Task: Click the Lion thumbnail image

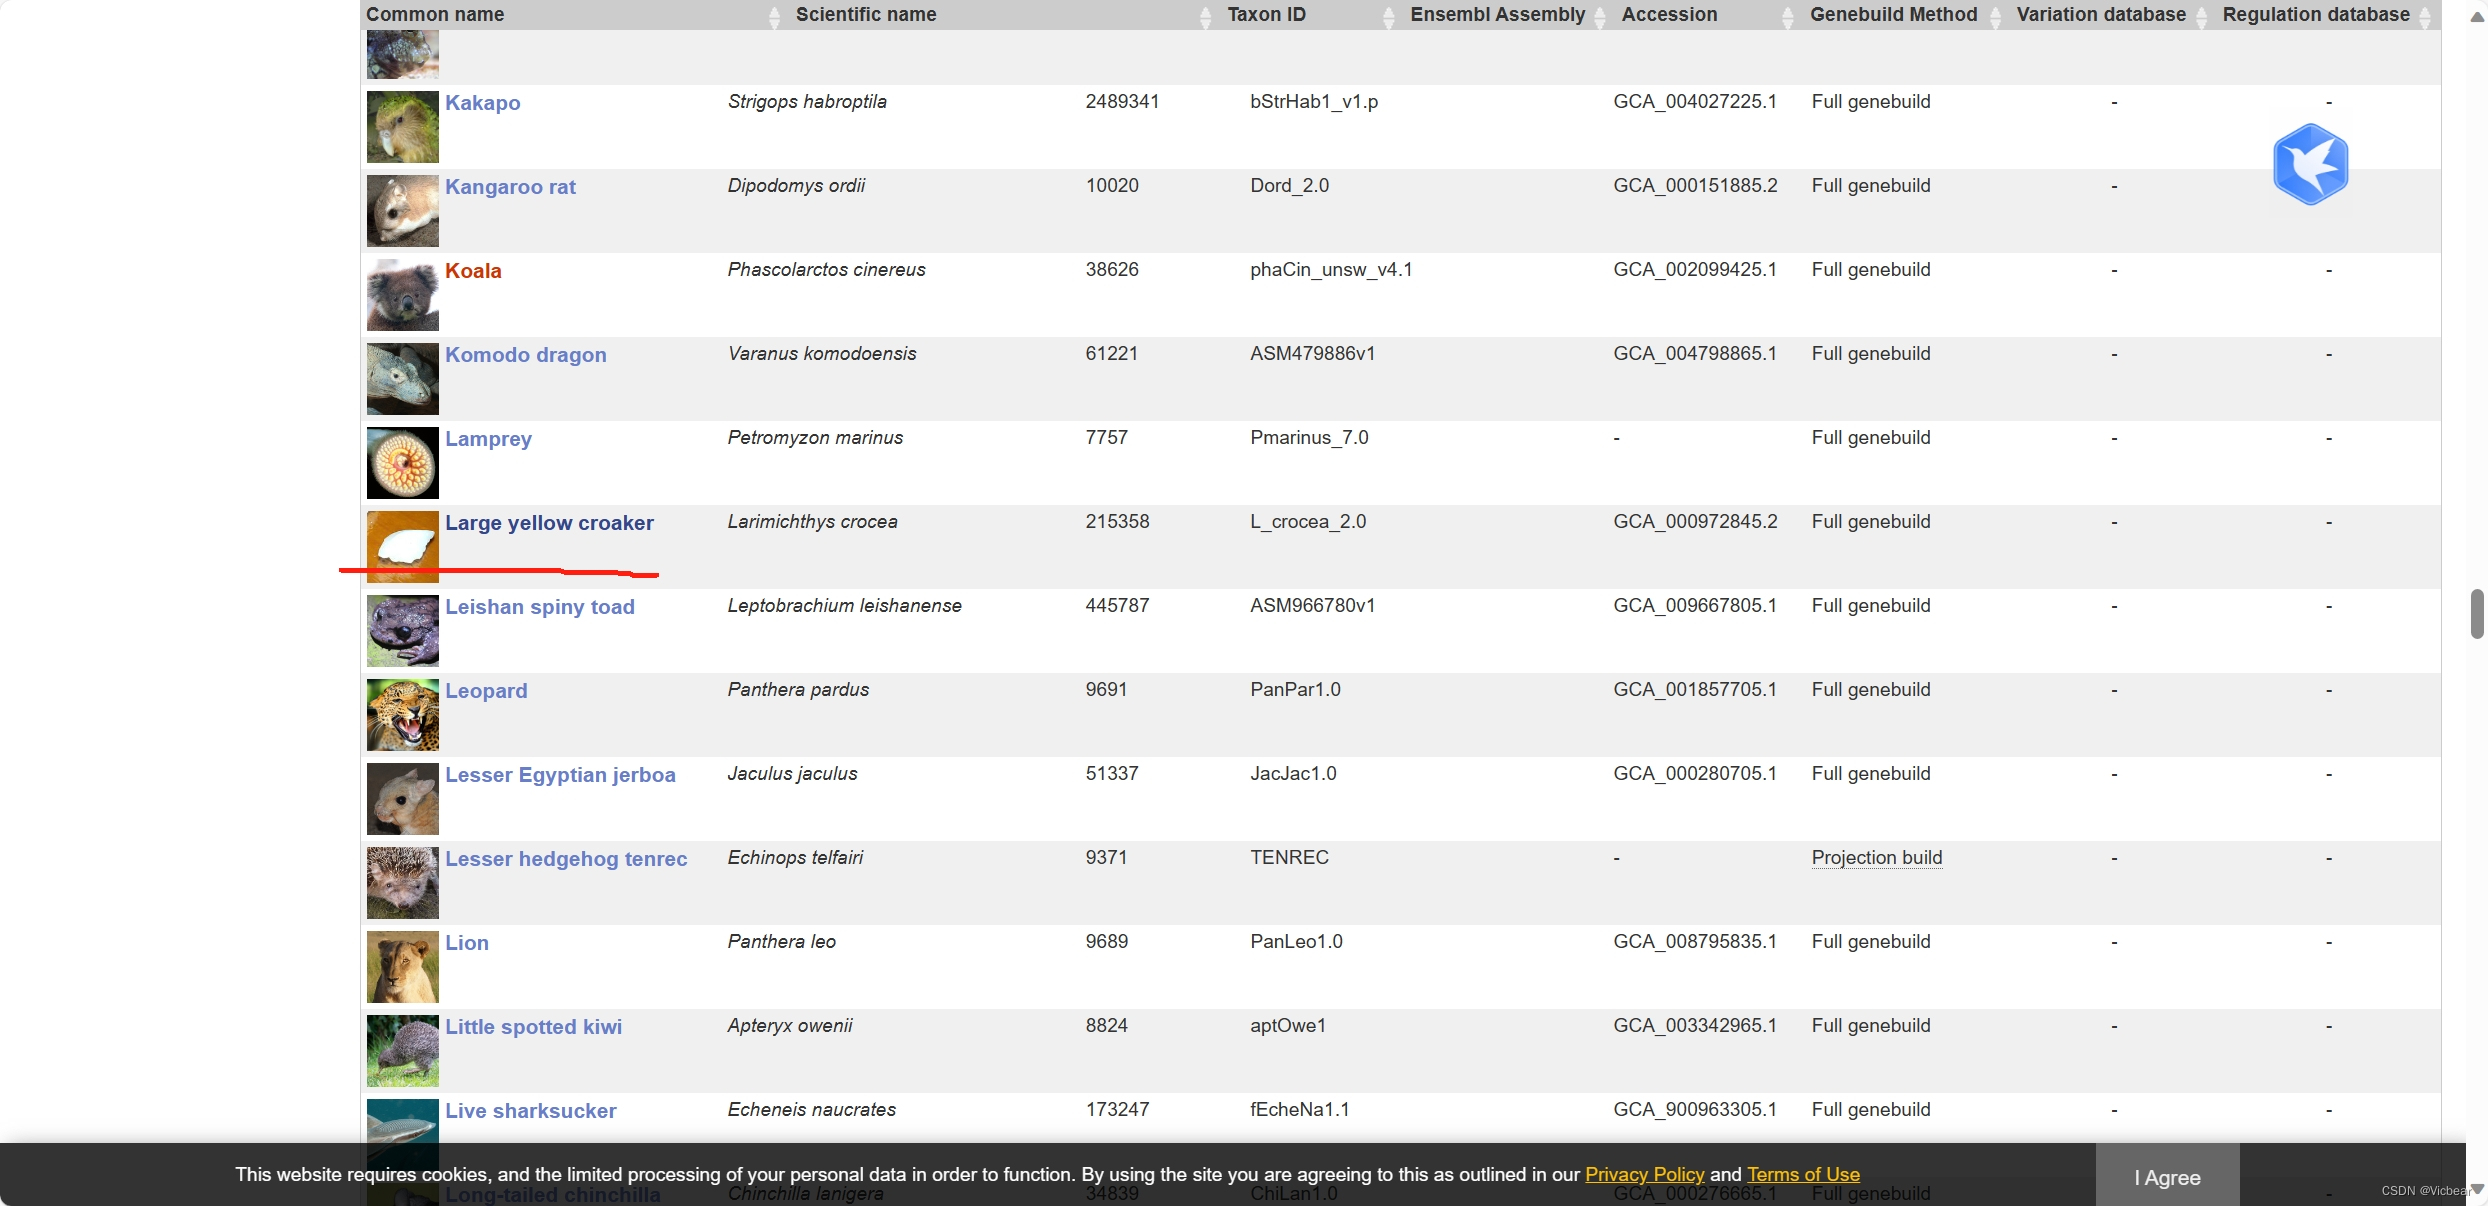Action: point(402,967)
